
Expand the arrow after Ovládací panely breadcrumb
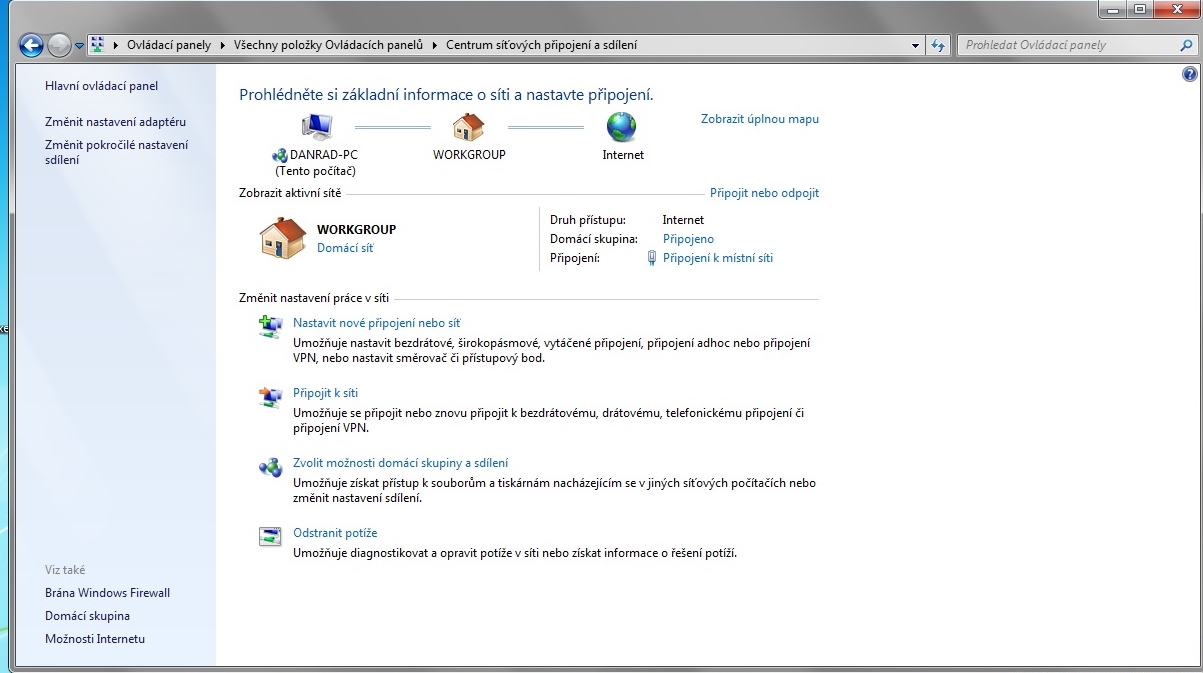pos(222,45)
